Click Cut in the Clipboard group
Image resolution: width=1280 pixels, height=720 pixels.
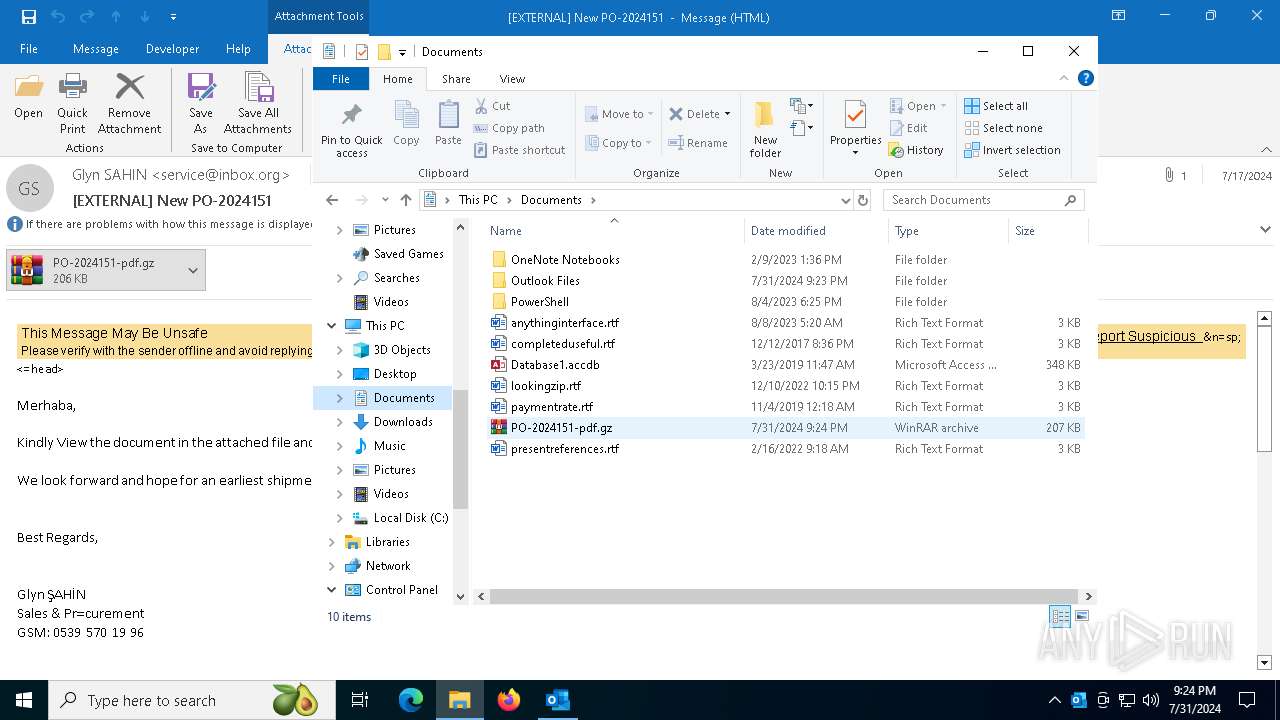(492, 106)
